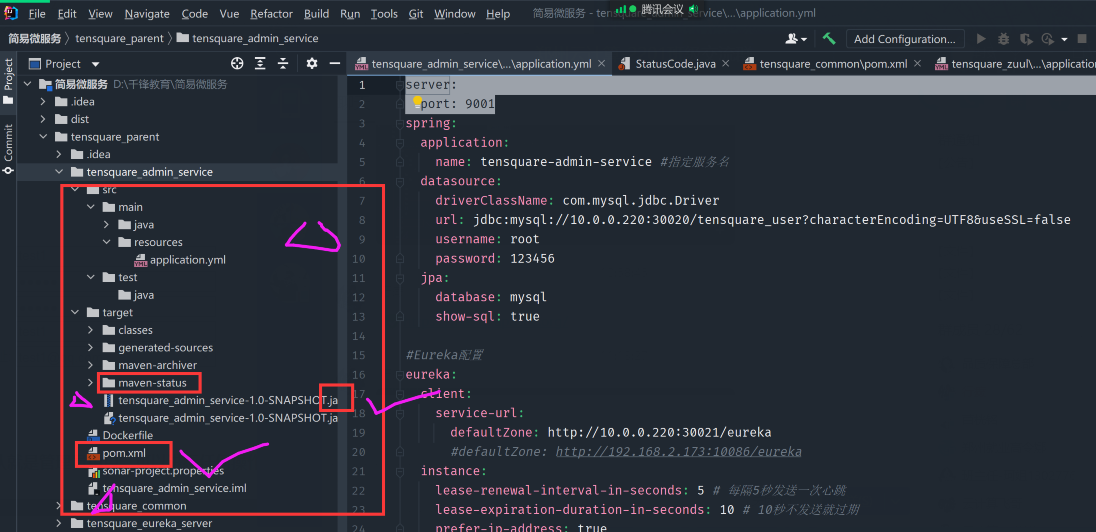Expand the classes folder
The width and height of the screenshot is (1096, 532).
91,330
